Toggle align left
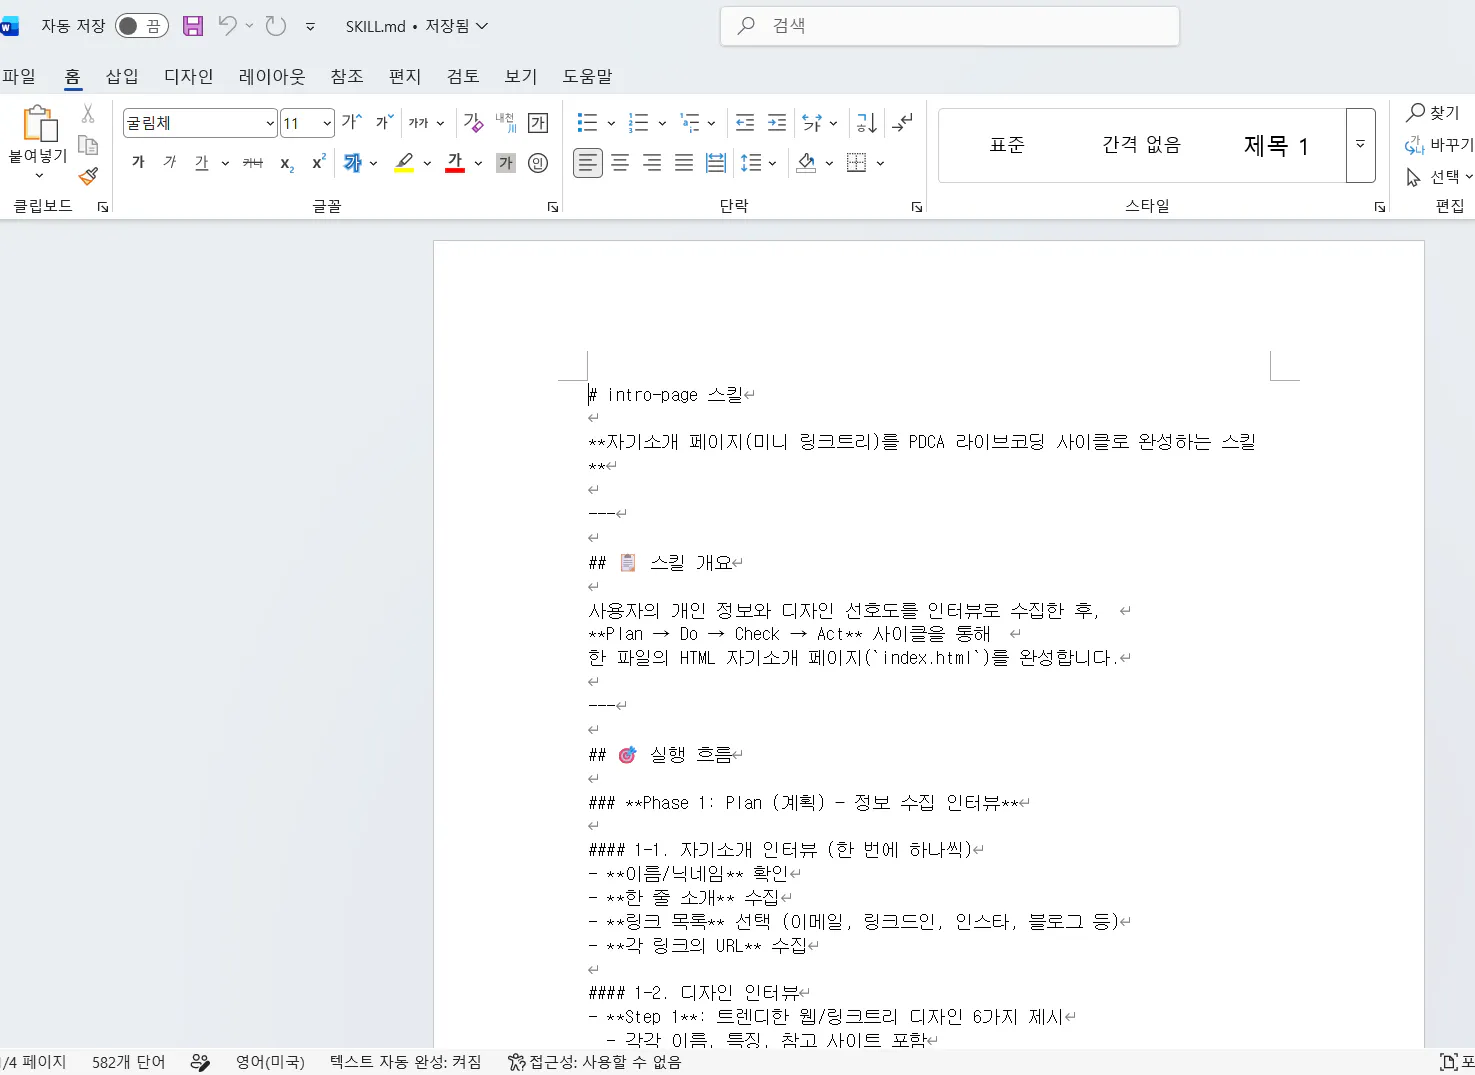The image size is (1475, 1075). click(x=588, y=163)
